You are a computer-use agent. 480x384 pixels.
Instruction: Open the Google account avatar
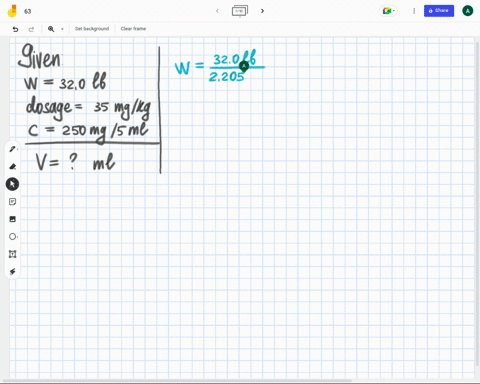coord(468,11)
